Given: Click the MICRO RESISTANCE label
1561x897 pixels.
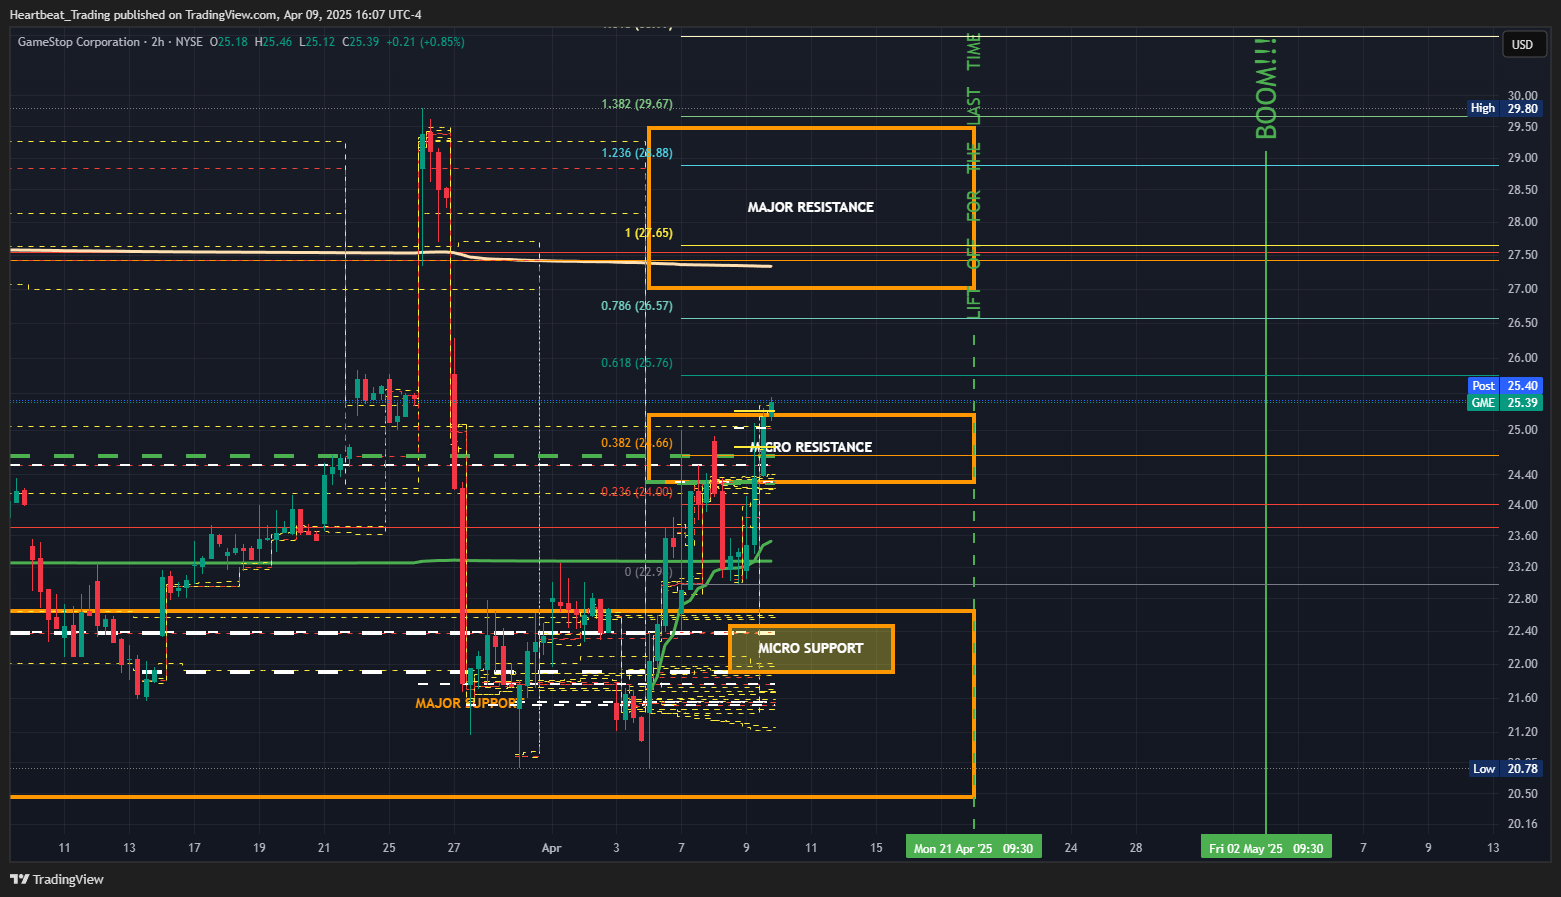Looking at the screenshot, I should tap(811, 447).
